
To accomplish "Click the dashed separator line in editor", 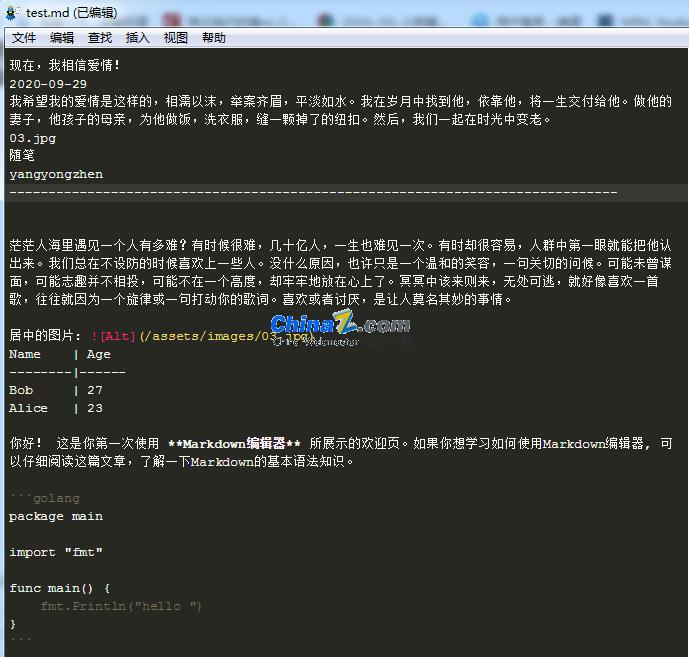I will coord(313,192).
